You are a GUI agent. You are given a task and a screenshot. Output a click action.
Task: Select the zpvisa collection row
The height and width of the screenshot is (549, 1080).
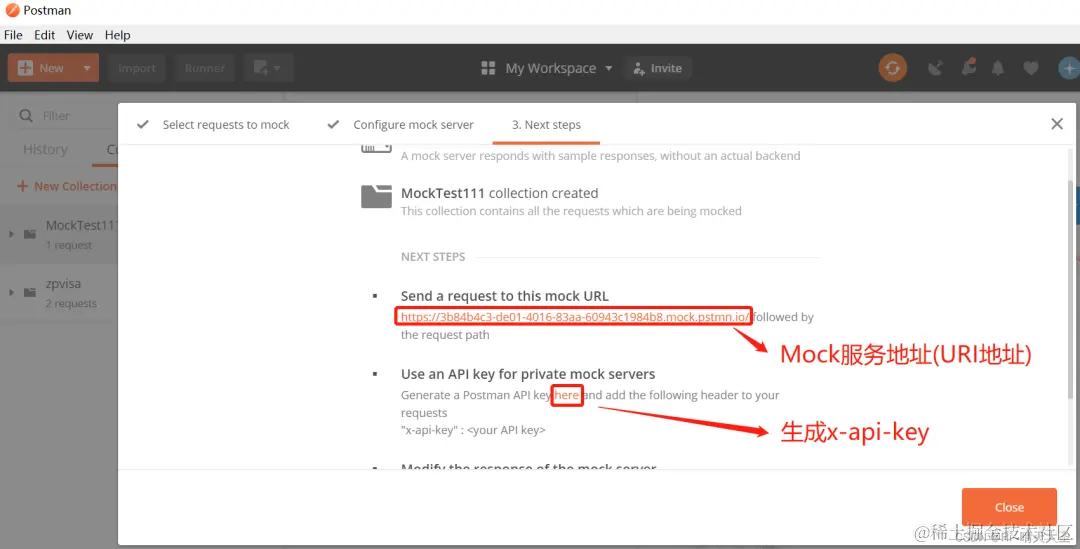(59, 293)
